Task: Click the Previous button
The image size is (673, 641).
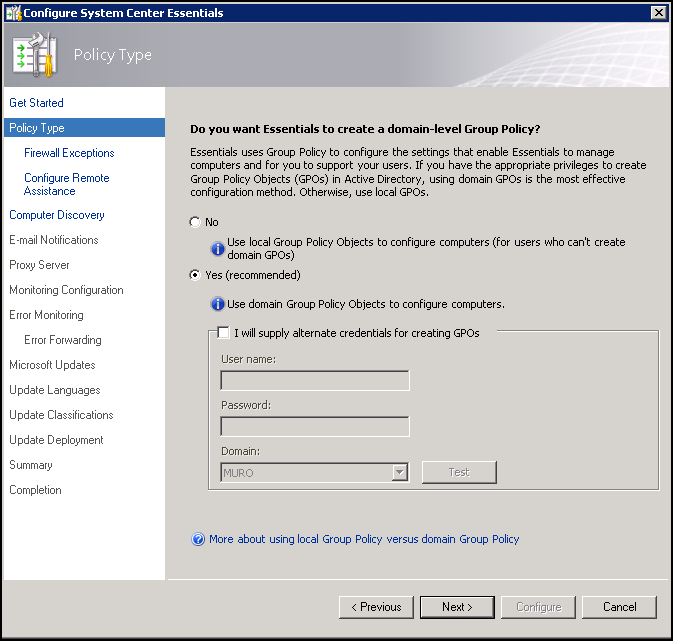Action: [376, 607]
